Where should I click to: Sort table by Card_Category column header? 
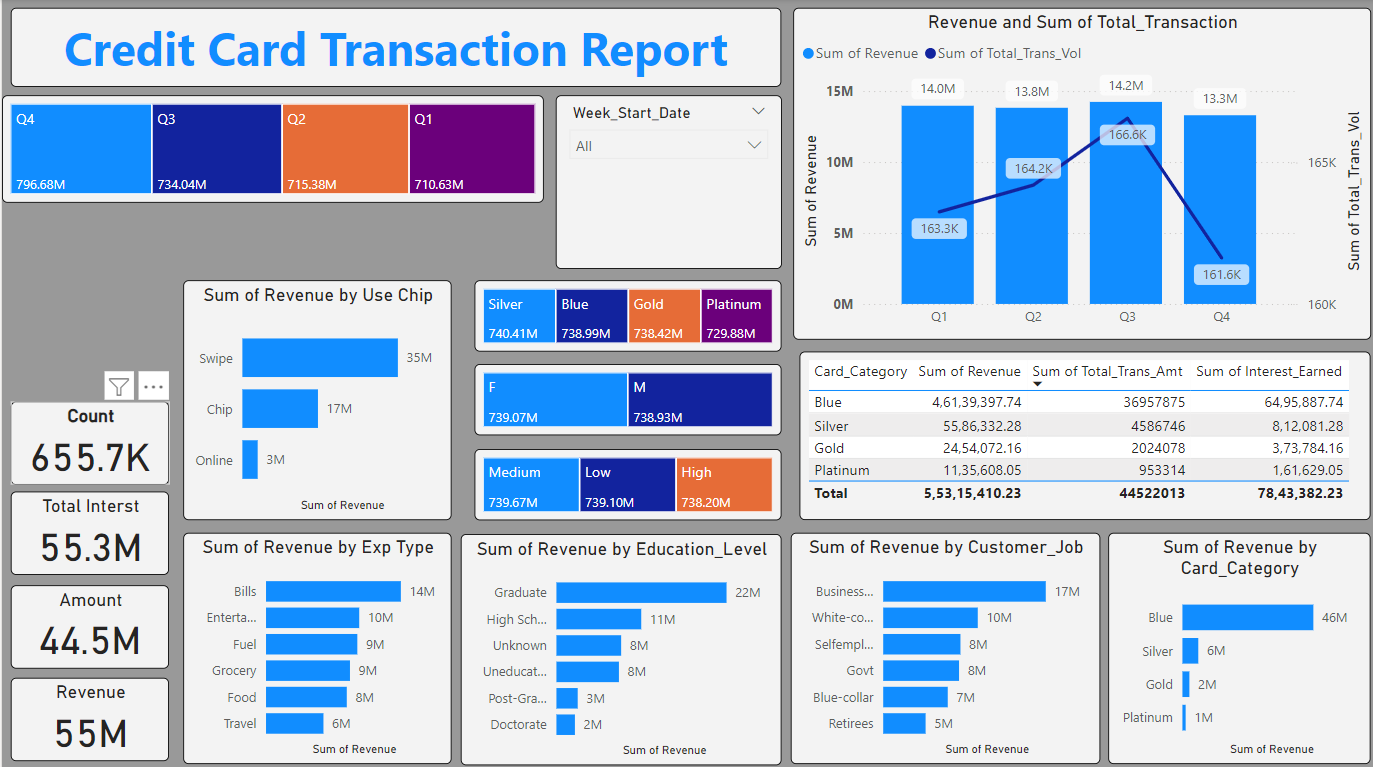point(860,371)
